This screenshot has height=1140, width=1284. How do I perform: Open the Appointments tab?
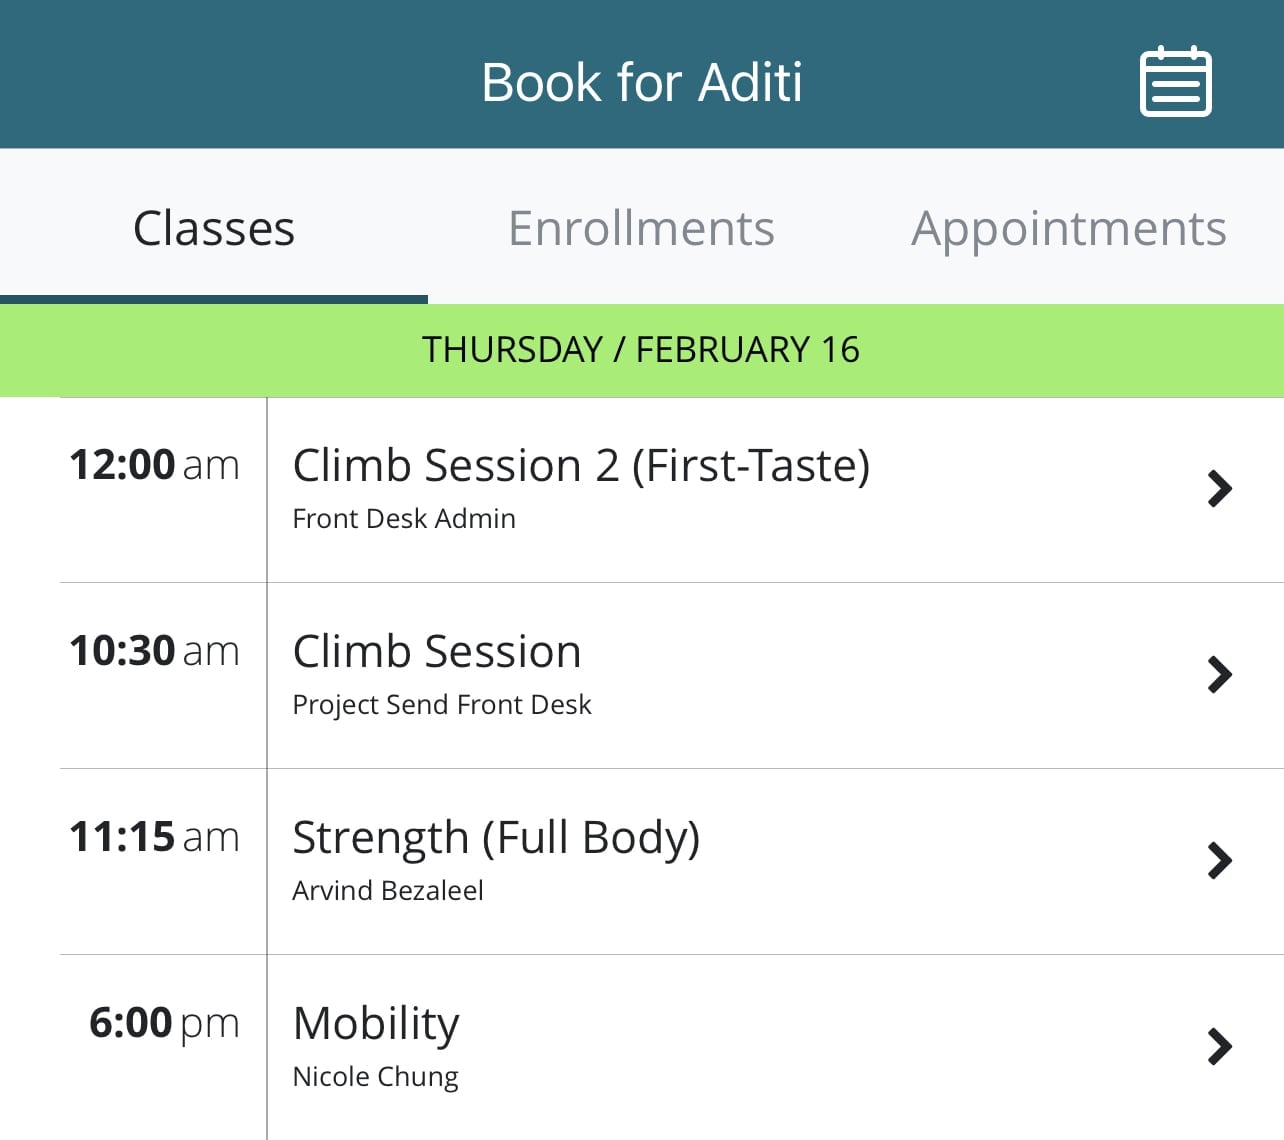tap(1068, 228)
